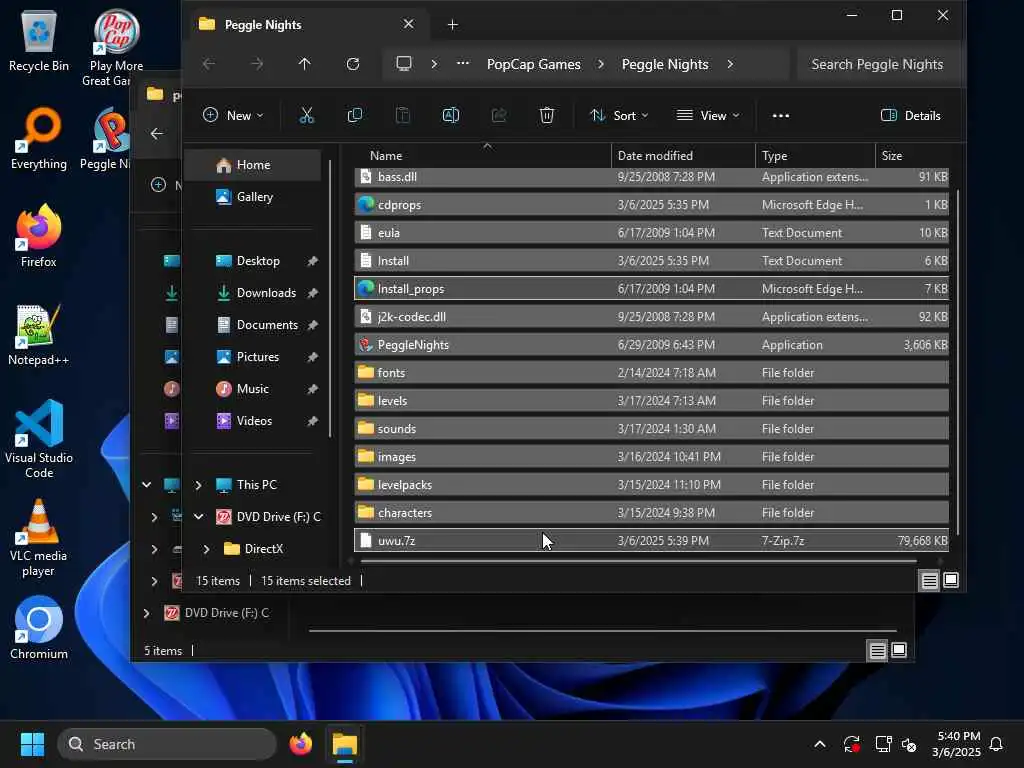Open the New dropdown menu
Screen dimensions: 1024x768
tap(233, 116)
